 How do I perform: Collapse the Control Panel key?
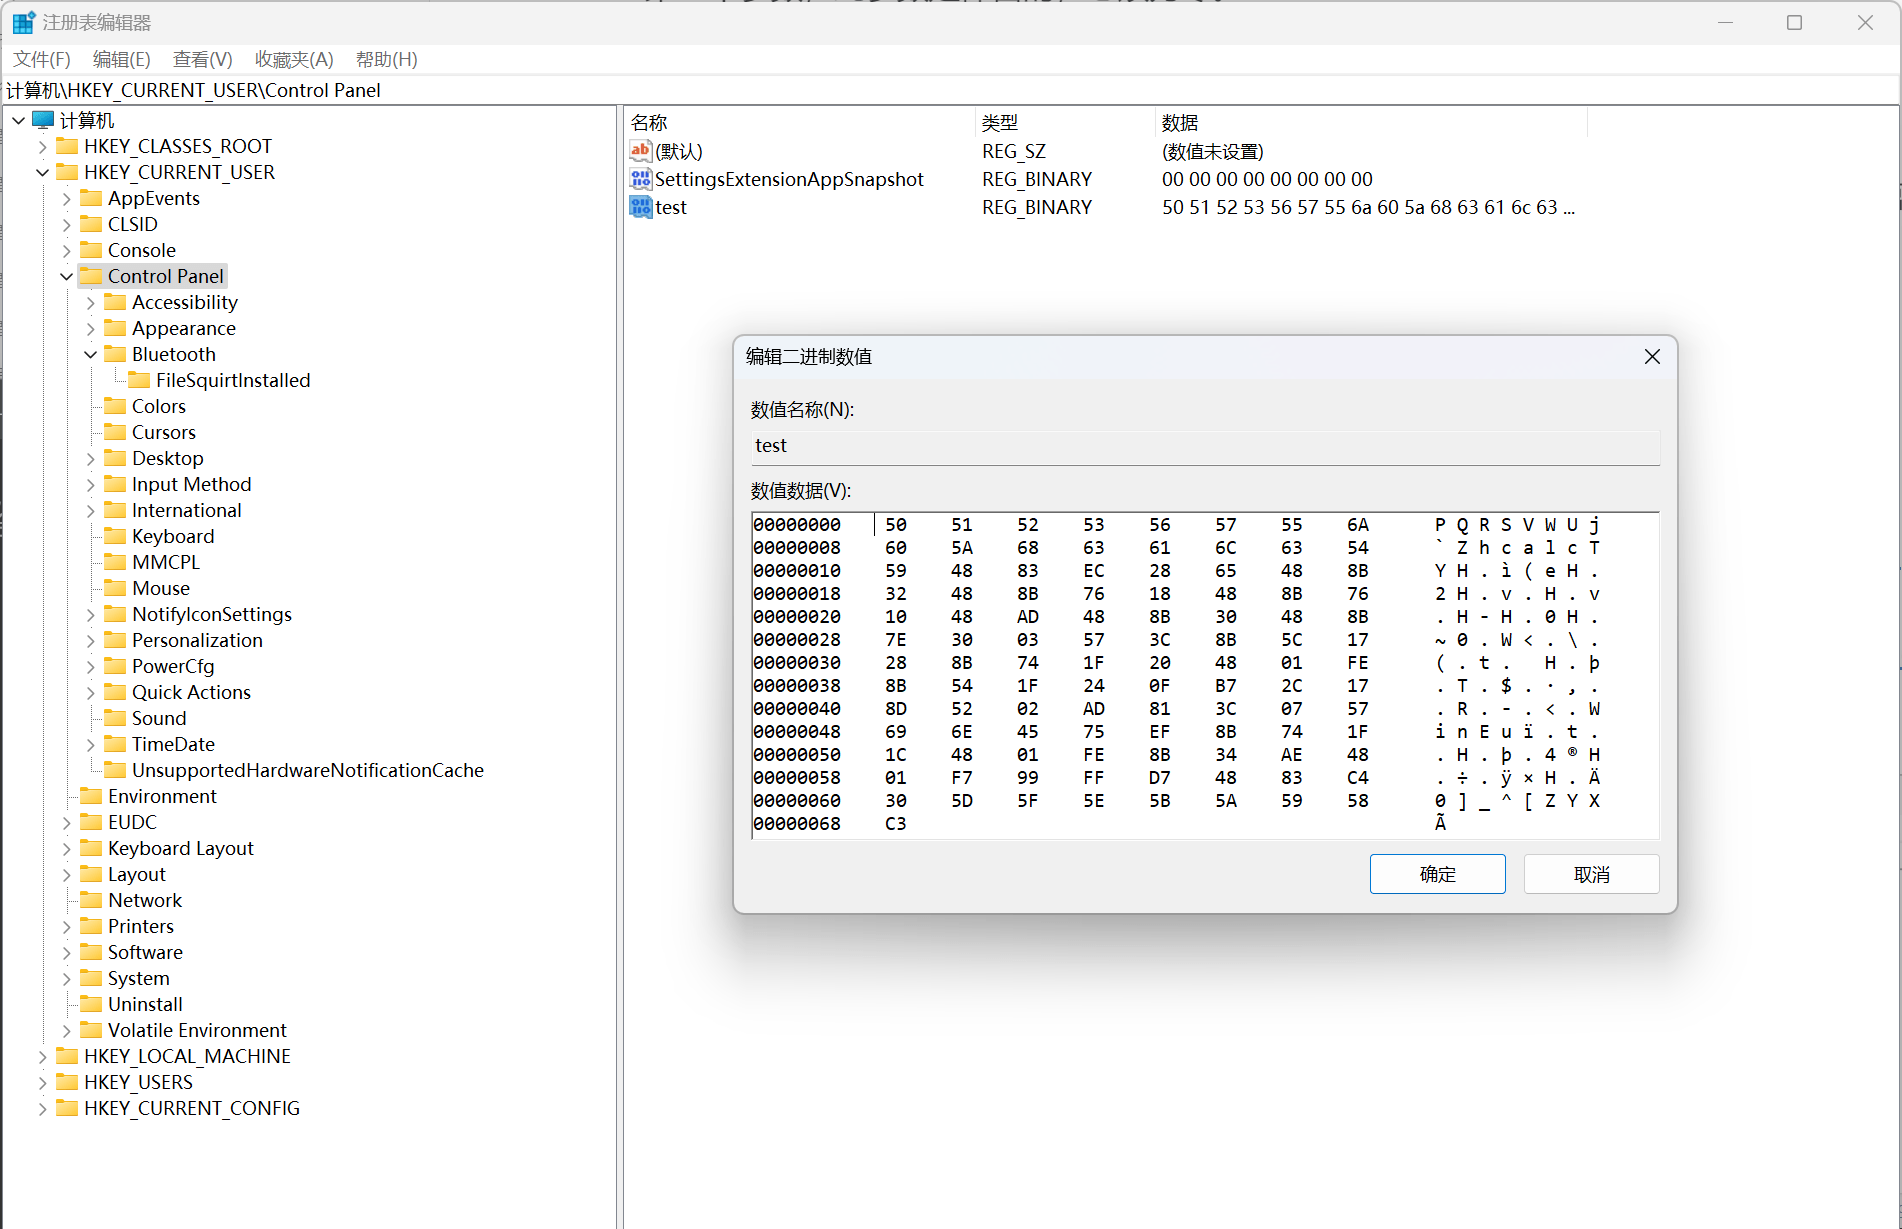pyautogui.click(x=67, y=276)
